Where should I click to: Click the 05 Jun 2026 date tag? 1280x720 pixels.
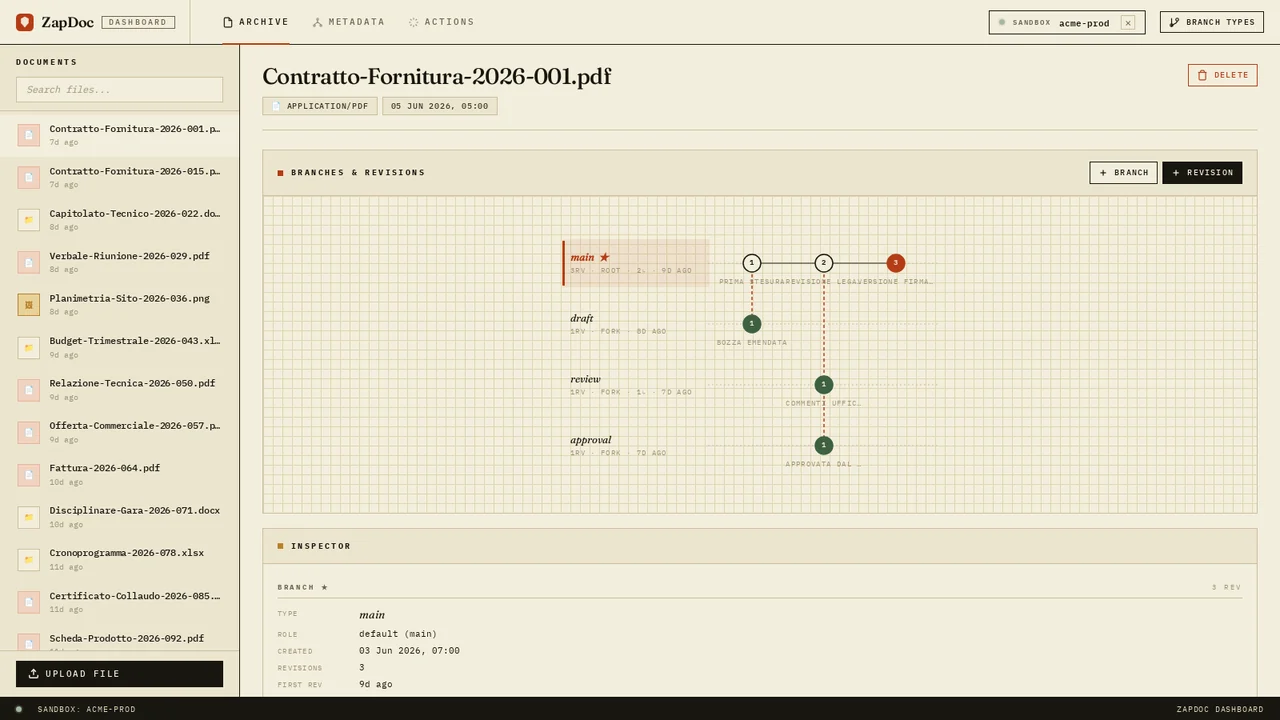coord(440,106)
